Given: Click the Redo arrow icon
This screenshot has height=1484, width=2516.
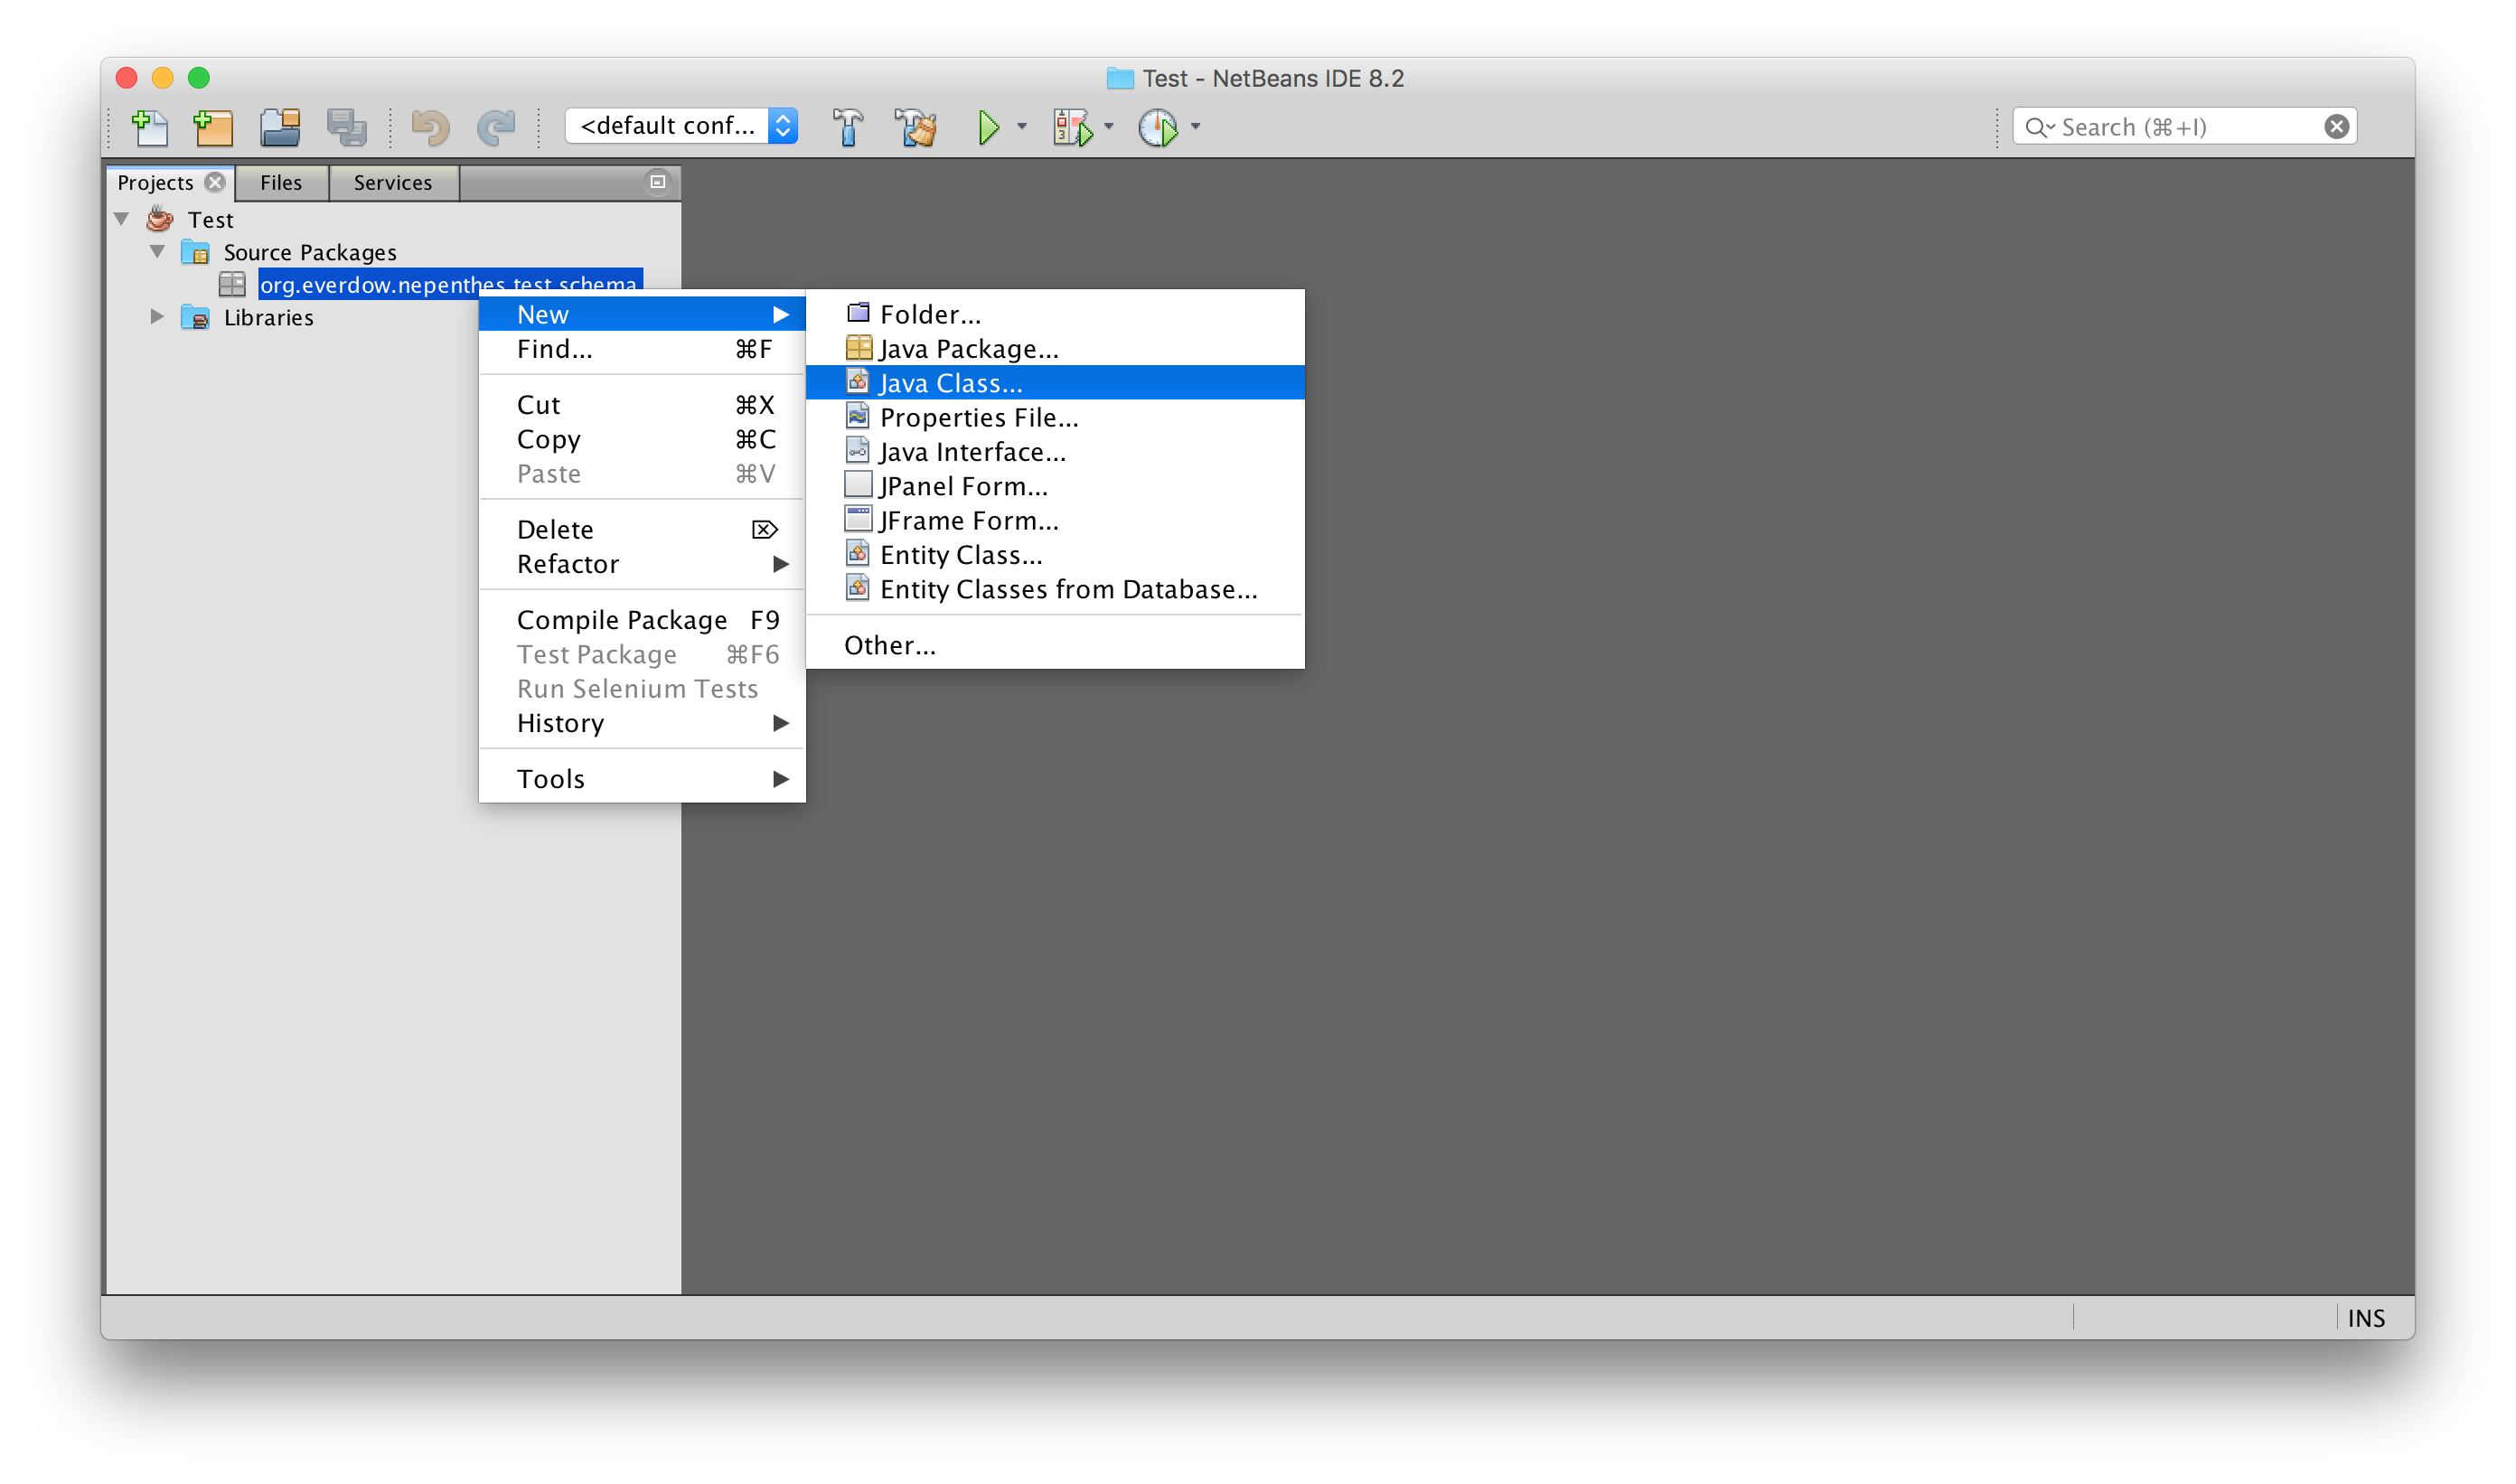Looking at the screenshot, I should (x=496, y=127).
